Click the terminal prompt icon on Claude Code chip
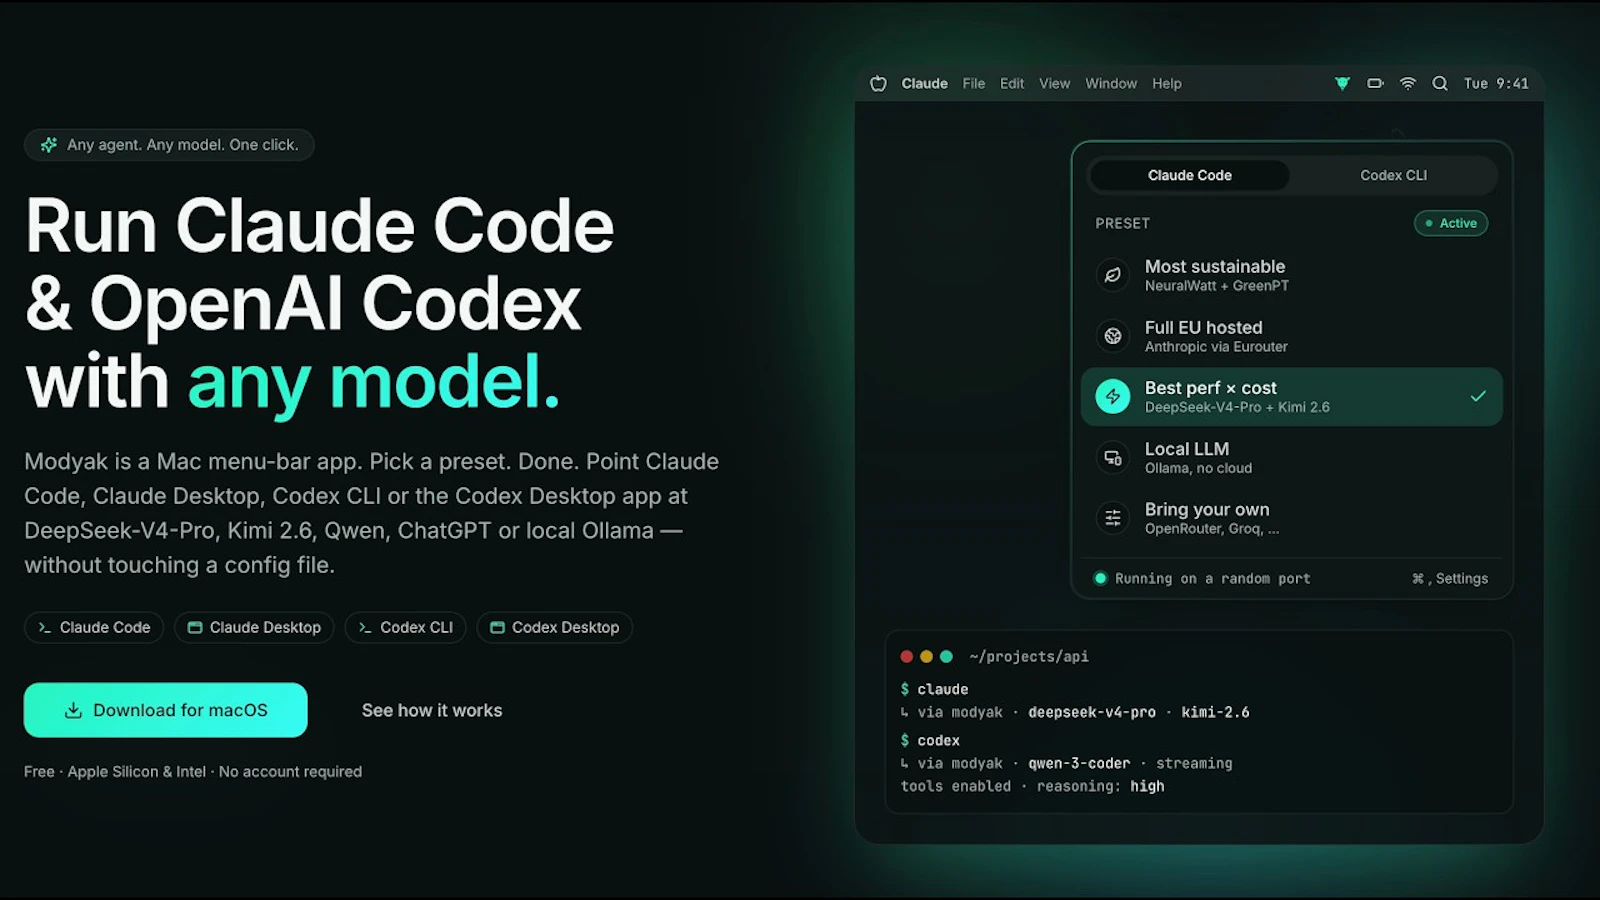 tap(44, 628)
